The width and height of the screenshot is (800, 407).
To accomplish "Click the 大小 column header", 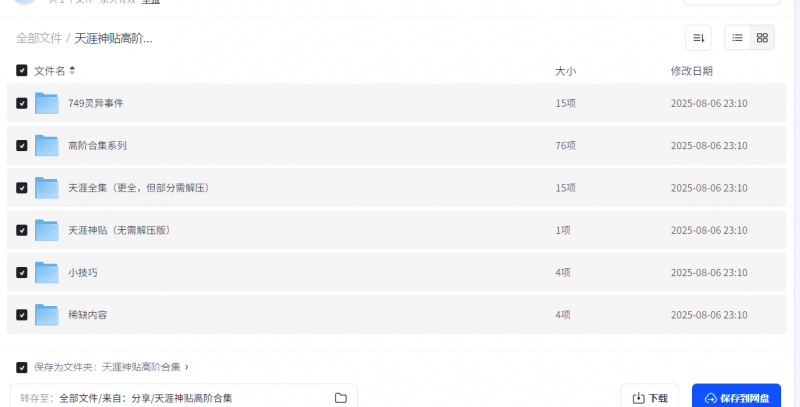I will click(565, 71).
